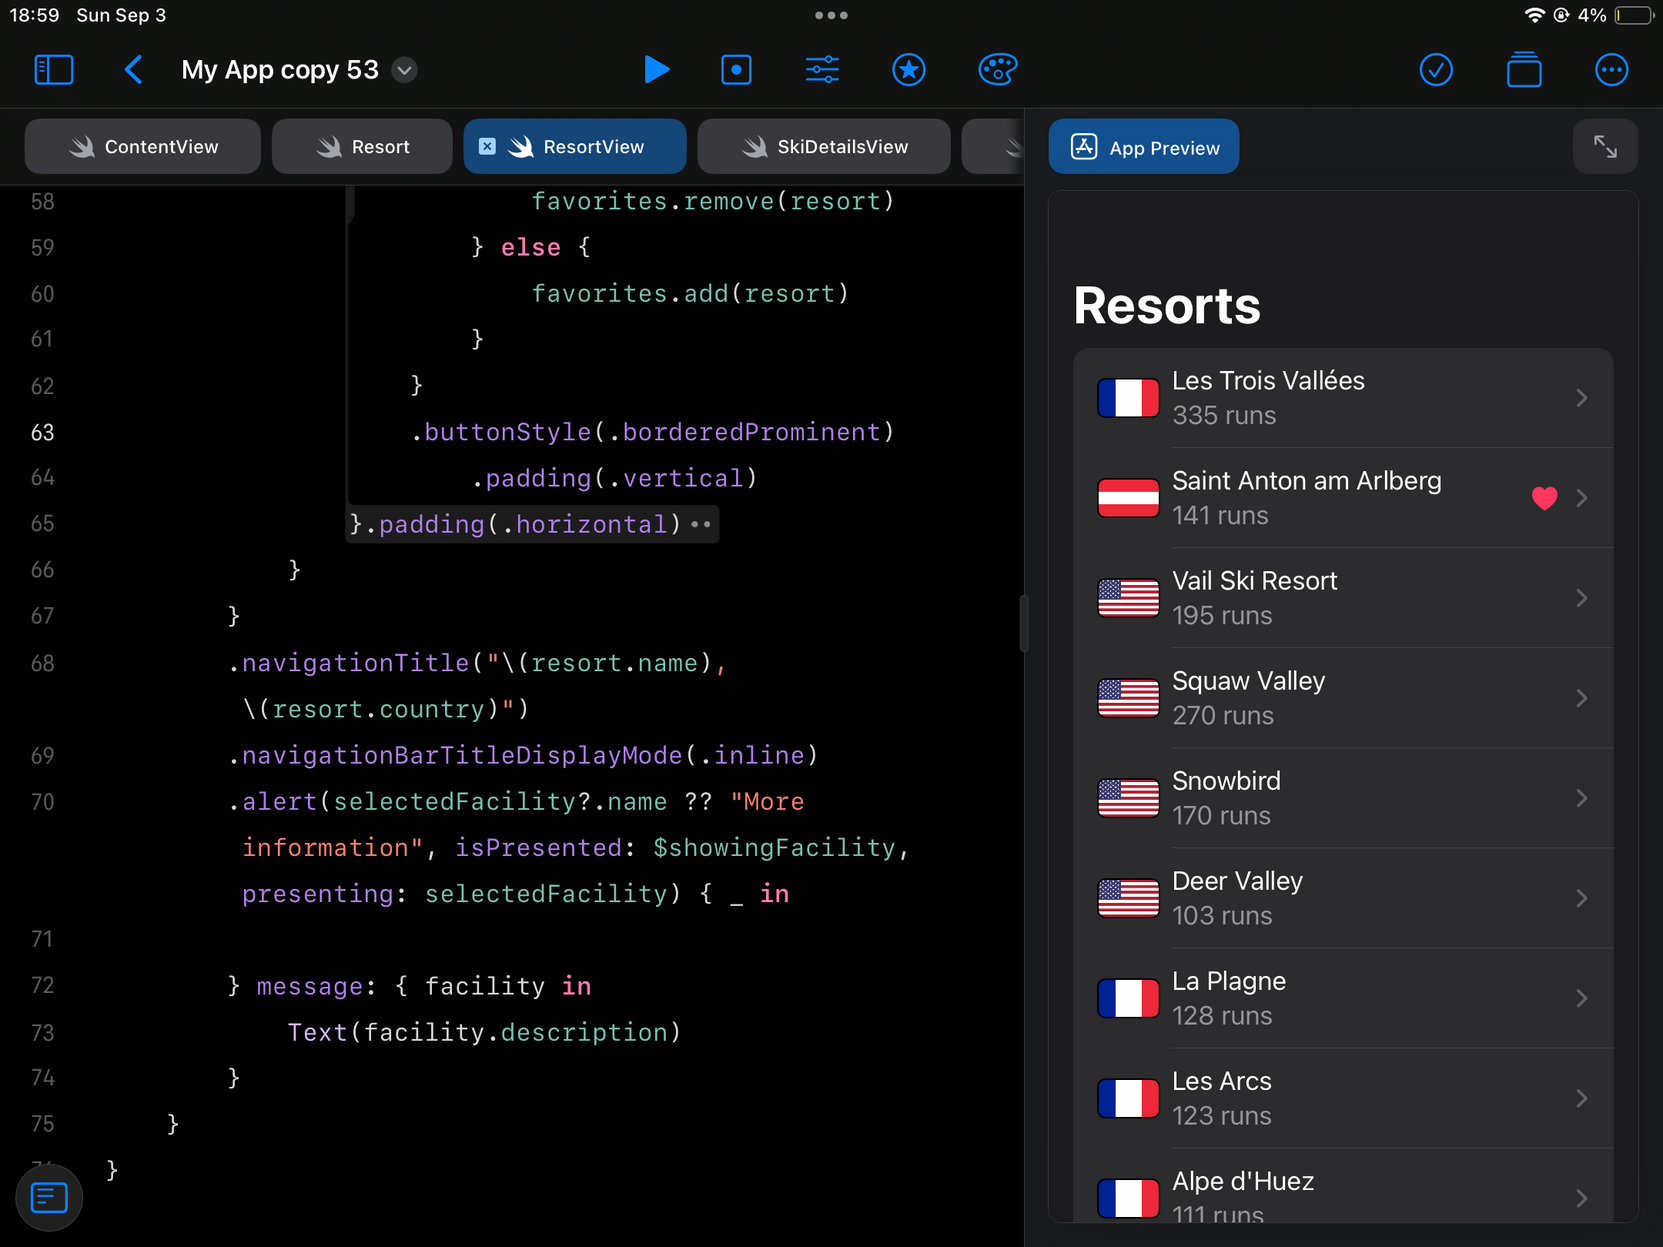The width and height of the screenshot is (1663, 1247).
Task: Click the US flag for Vail Ski Resort
Action: pyautogui.click(x=1128, y=598)
